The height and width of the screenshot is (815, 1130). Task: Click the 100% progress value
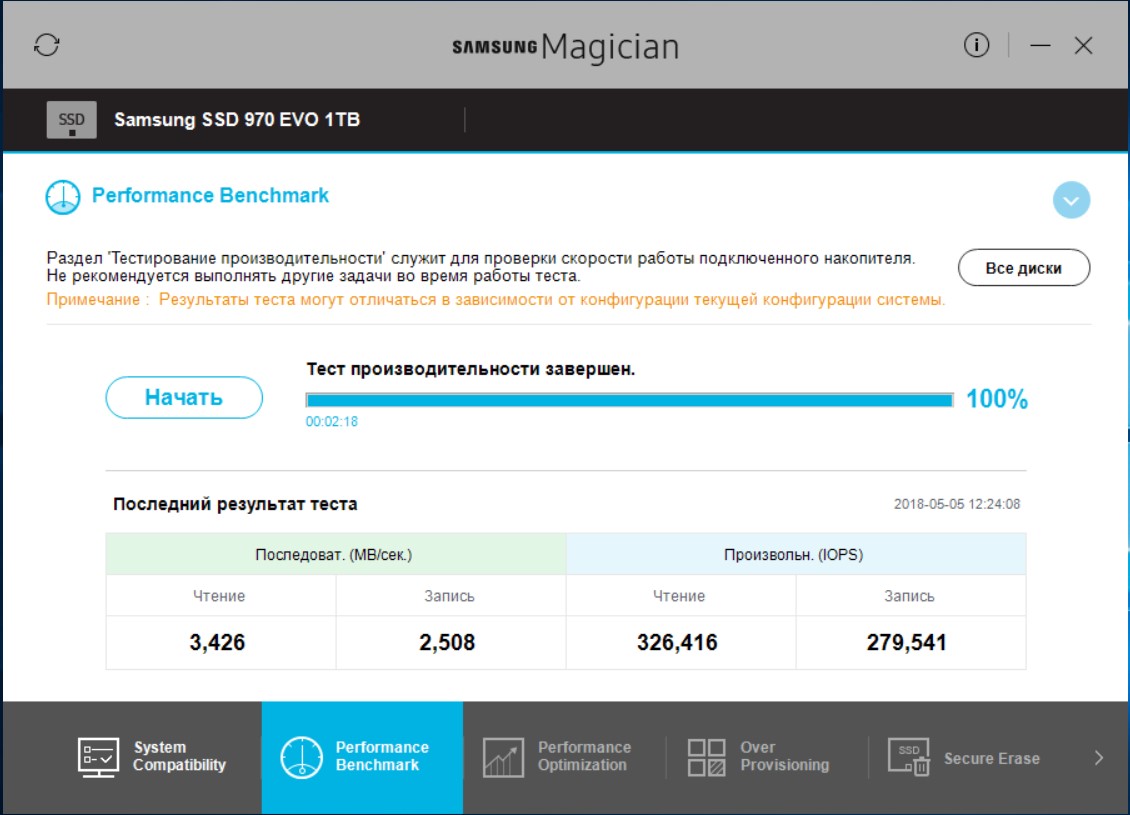[997, 398]
